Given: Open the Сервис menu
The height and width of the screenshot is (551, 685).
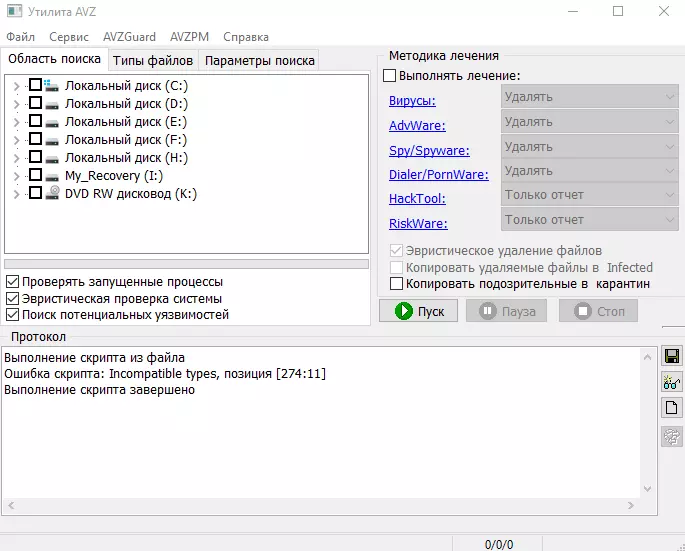Looking at the screenshot, I should coord(69,37).
